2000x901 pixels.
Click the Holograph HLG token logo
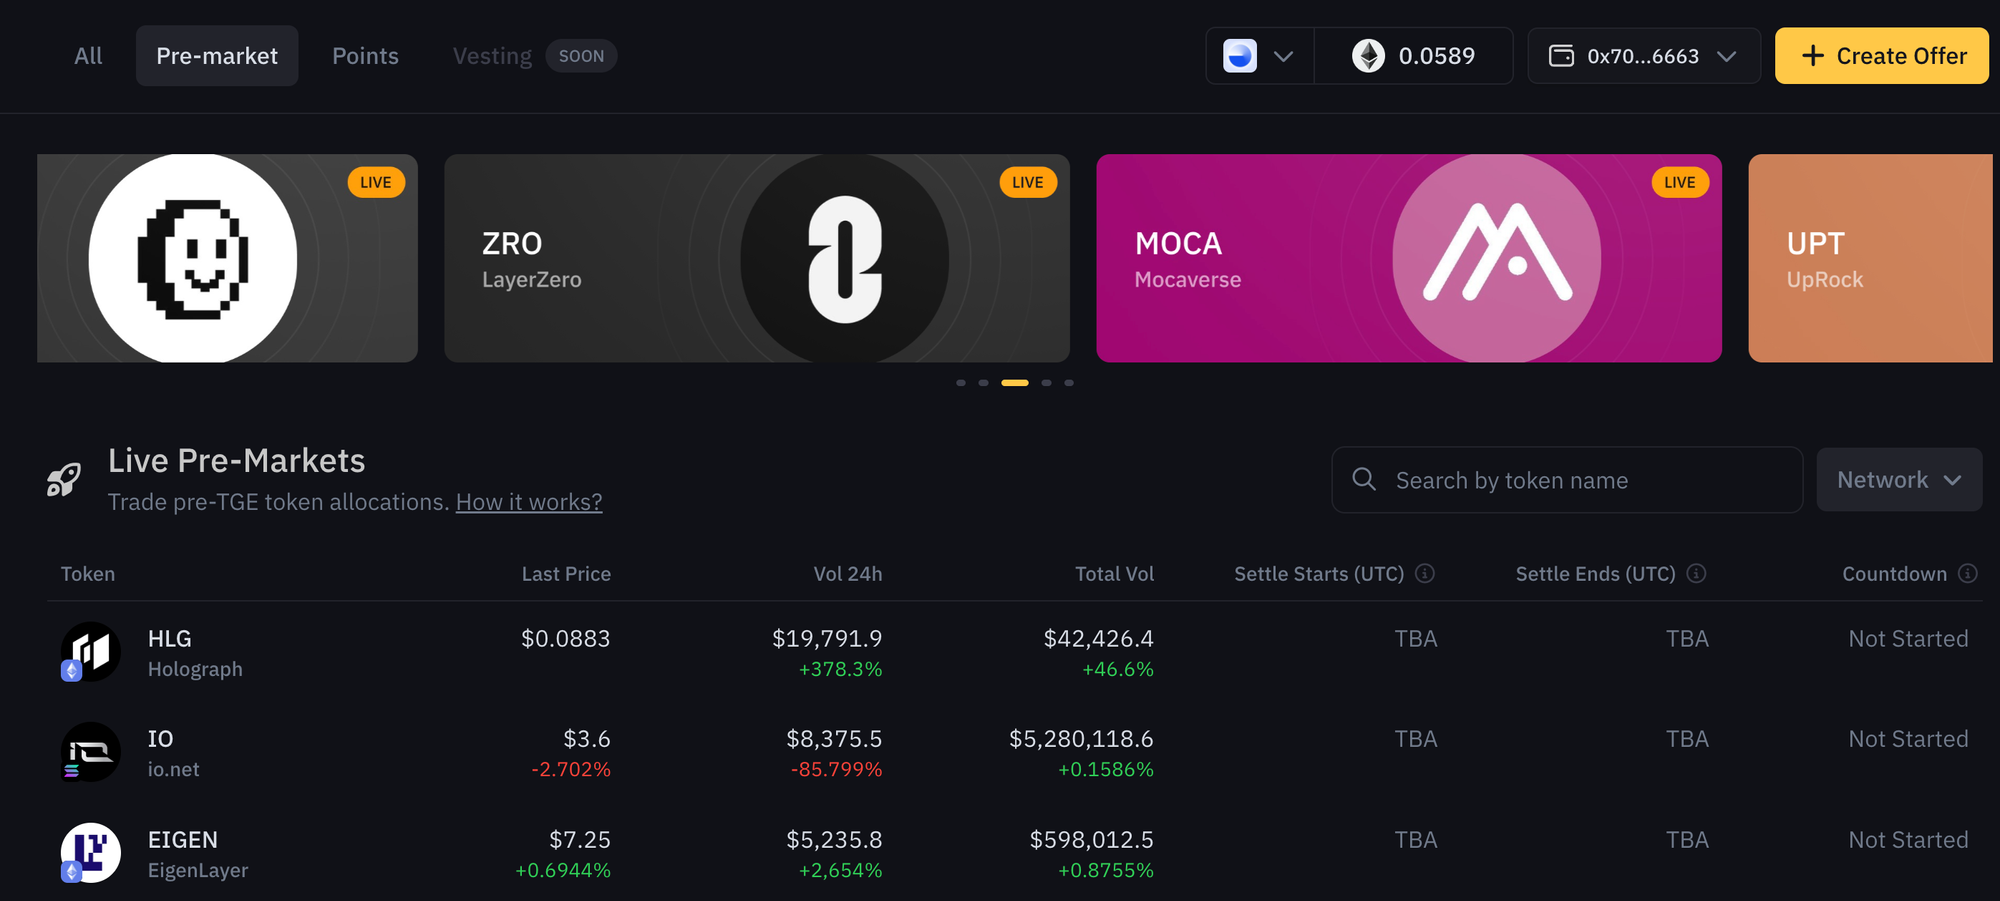90,652
